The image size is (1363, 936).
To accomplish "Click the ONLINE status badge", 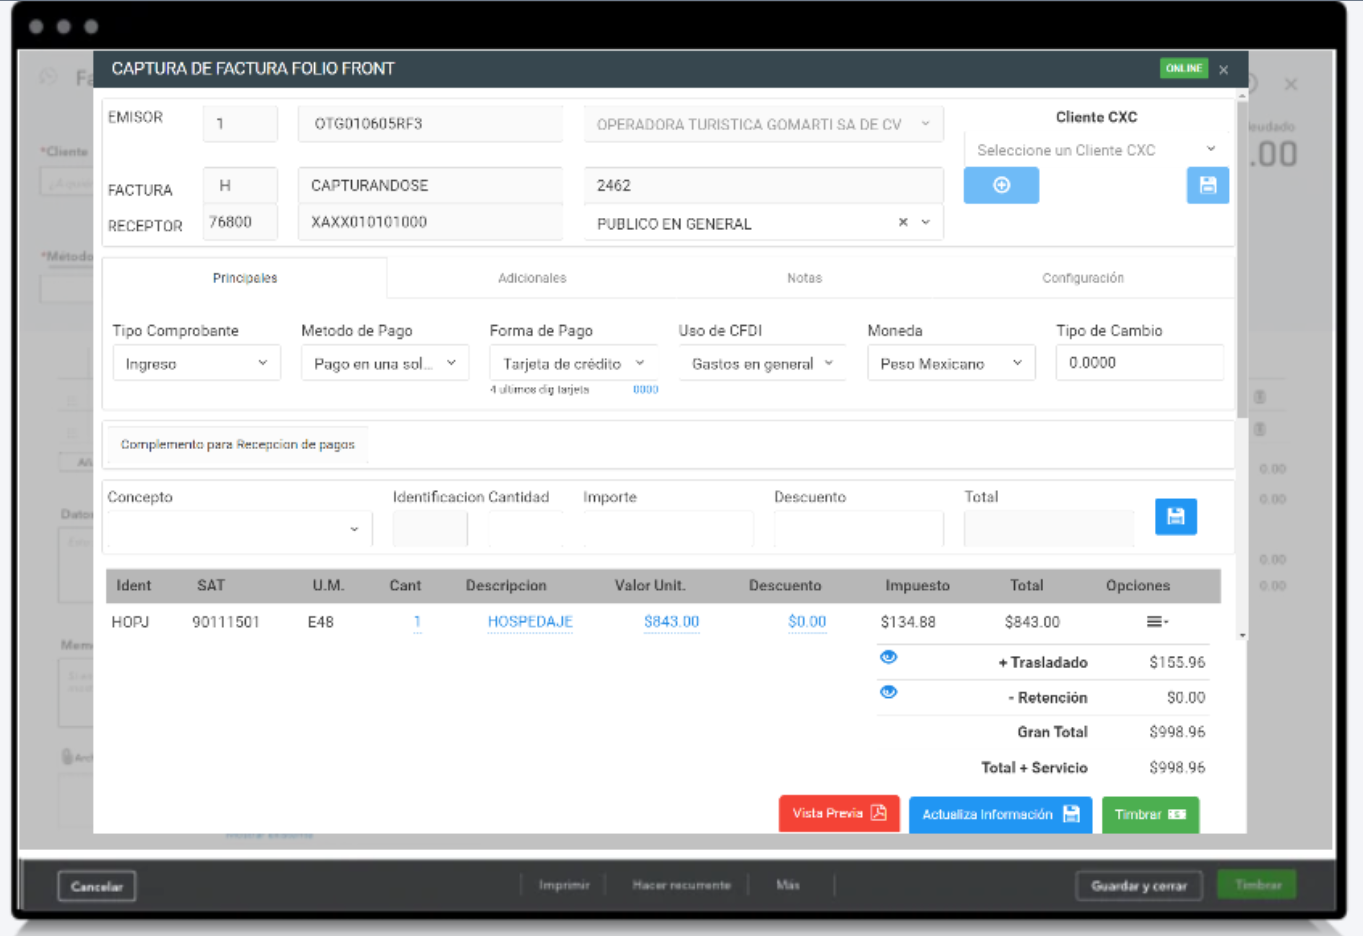I will (x=1183, y=69).
